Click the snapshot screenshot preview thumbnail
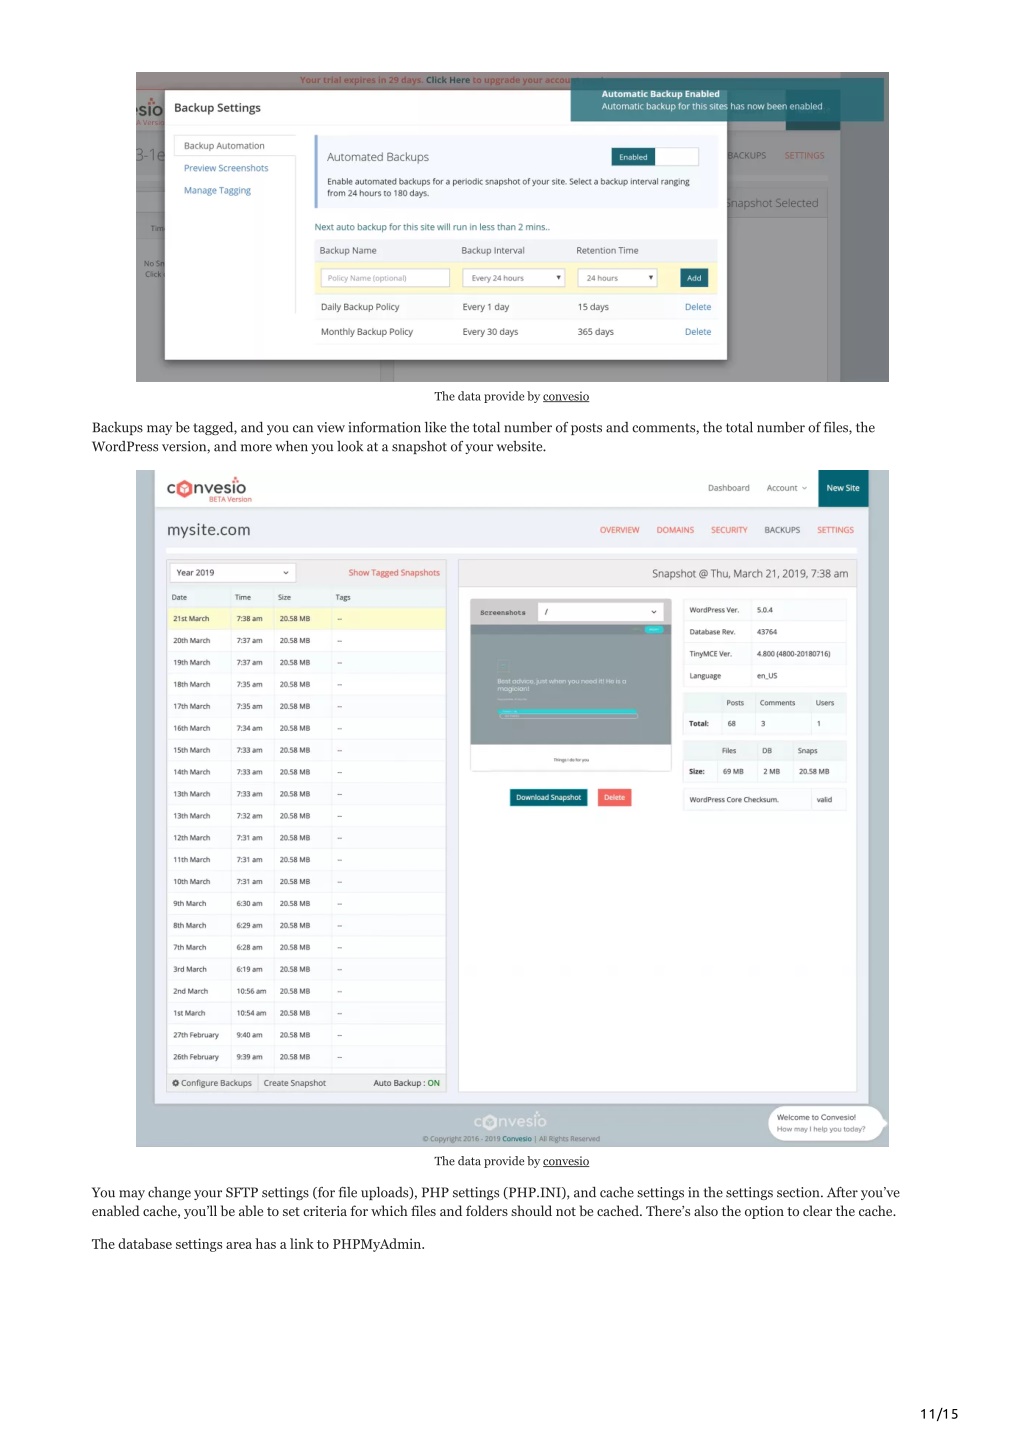The width and height of the screenshot is (1024, 1449). coord(570,684)
